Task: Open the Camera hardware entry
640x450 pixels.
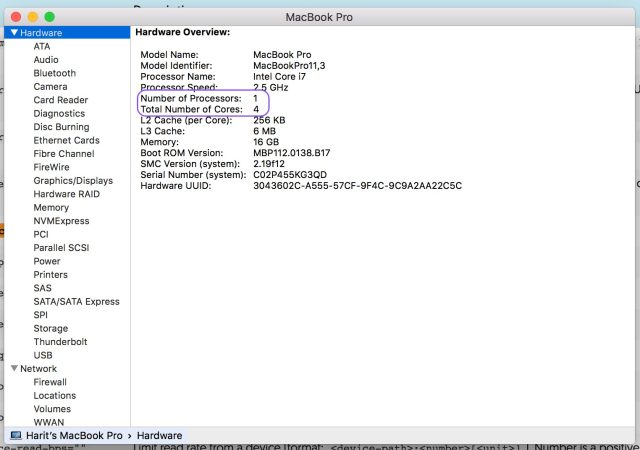Action: 51,87
